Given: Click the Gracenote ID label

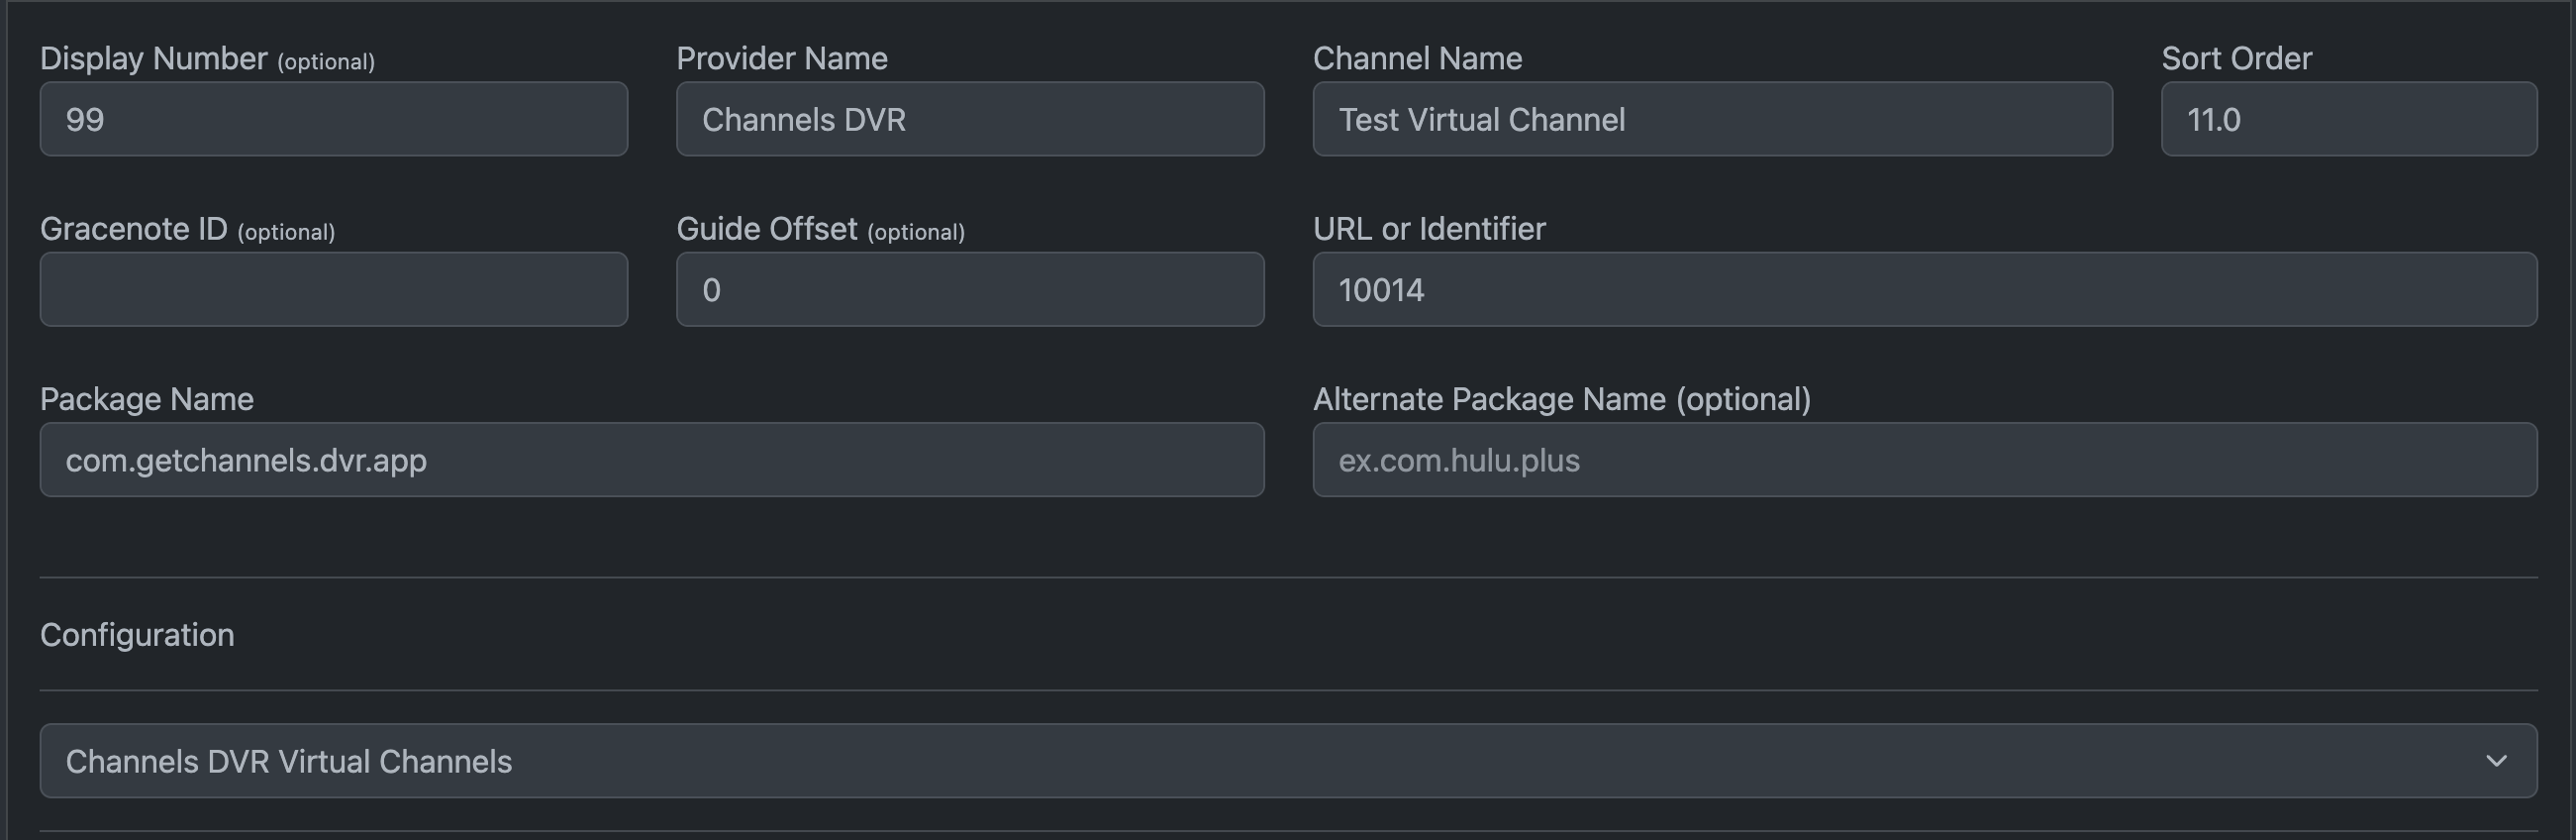Looking at the screenshot, I should coord(133,229).
